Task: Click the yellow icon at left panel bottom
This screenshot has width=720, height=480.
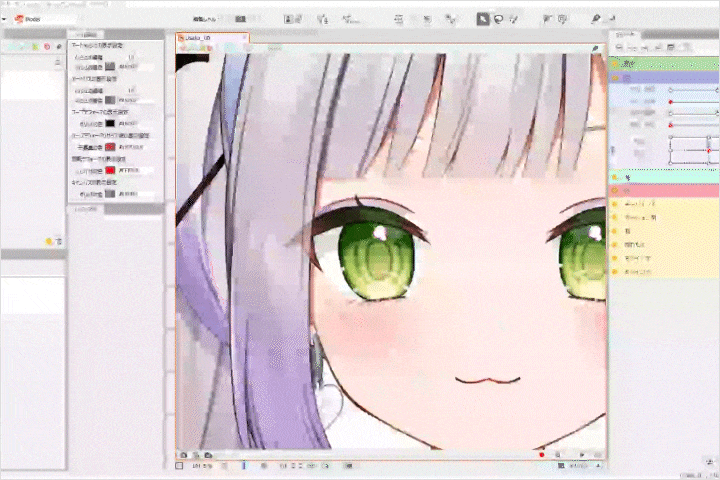Action: (x=49, y=241)
